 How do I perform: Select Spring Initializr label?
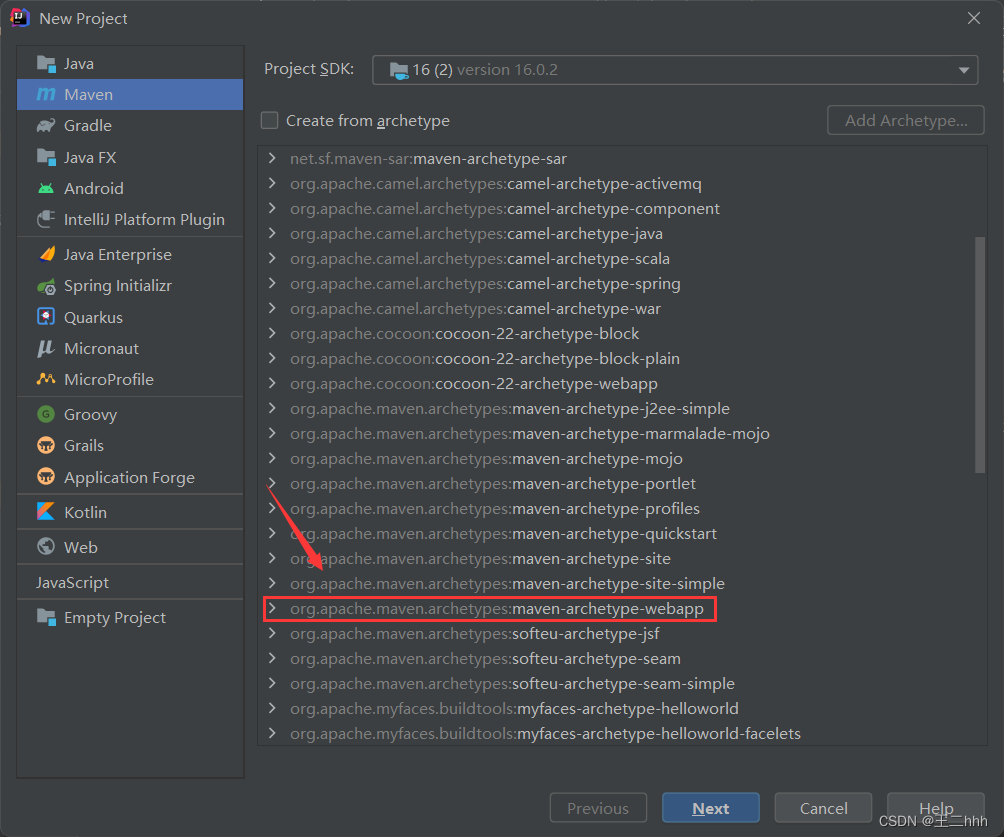click(x=118, y=286)
